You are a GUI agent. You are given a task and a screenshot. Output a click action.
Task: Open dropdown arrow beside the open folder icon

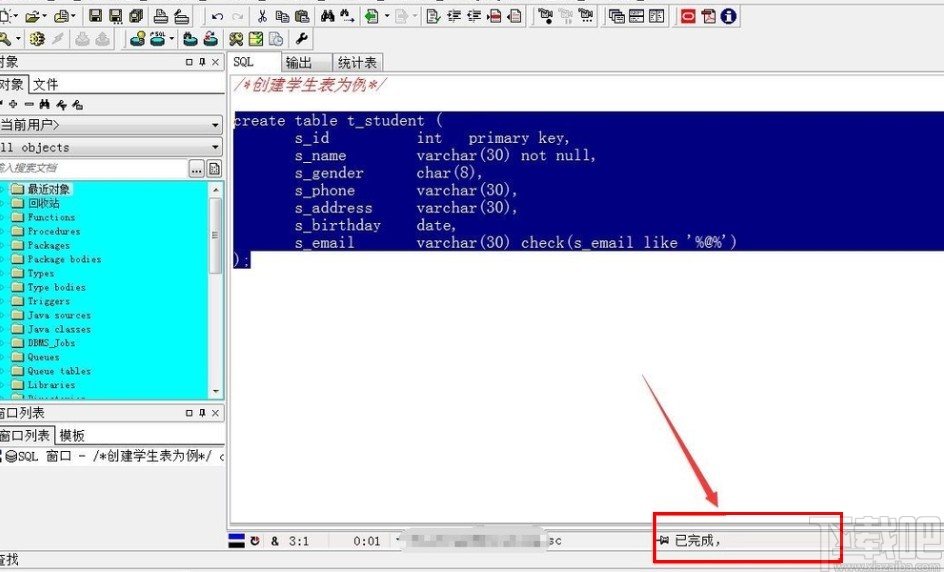(46, 16)
